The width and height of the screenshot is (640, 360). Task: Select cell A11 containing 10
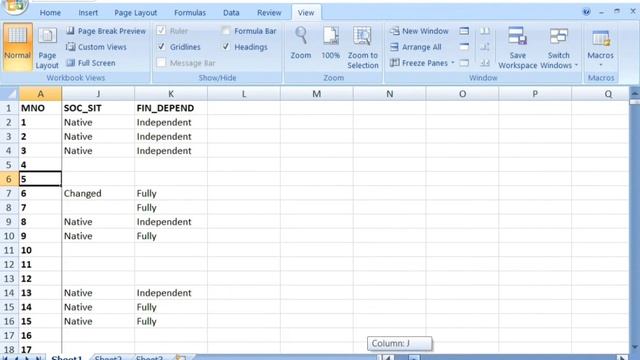40,250
